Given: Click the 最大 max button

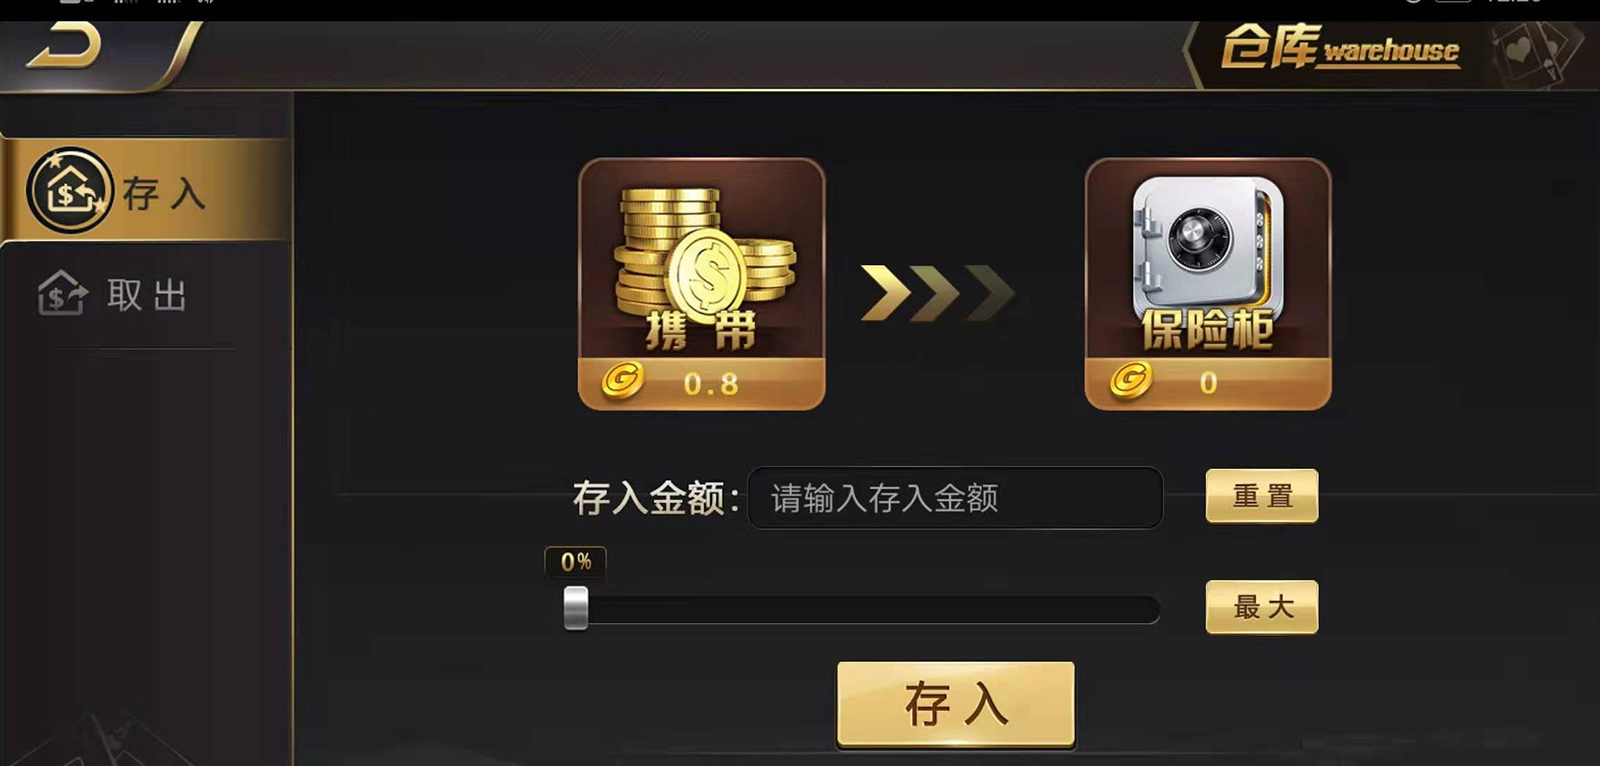Looking at the screenshot, I should 1262,607.
